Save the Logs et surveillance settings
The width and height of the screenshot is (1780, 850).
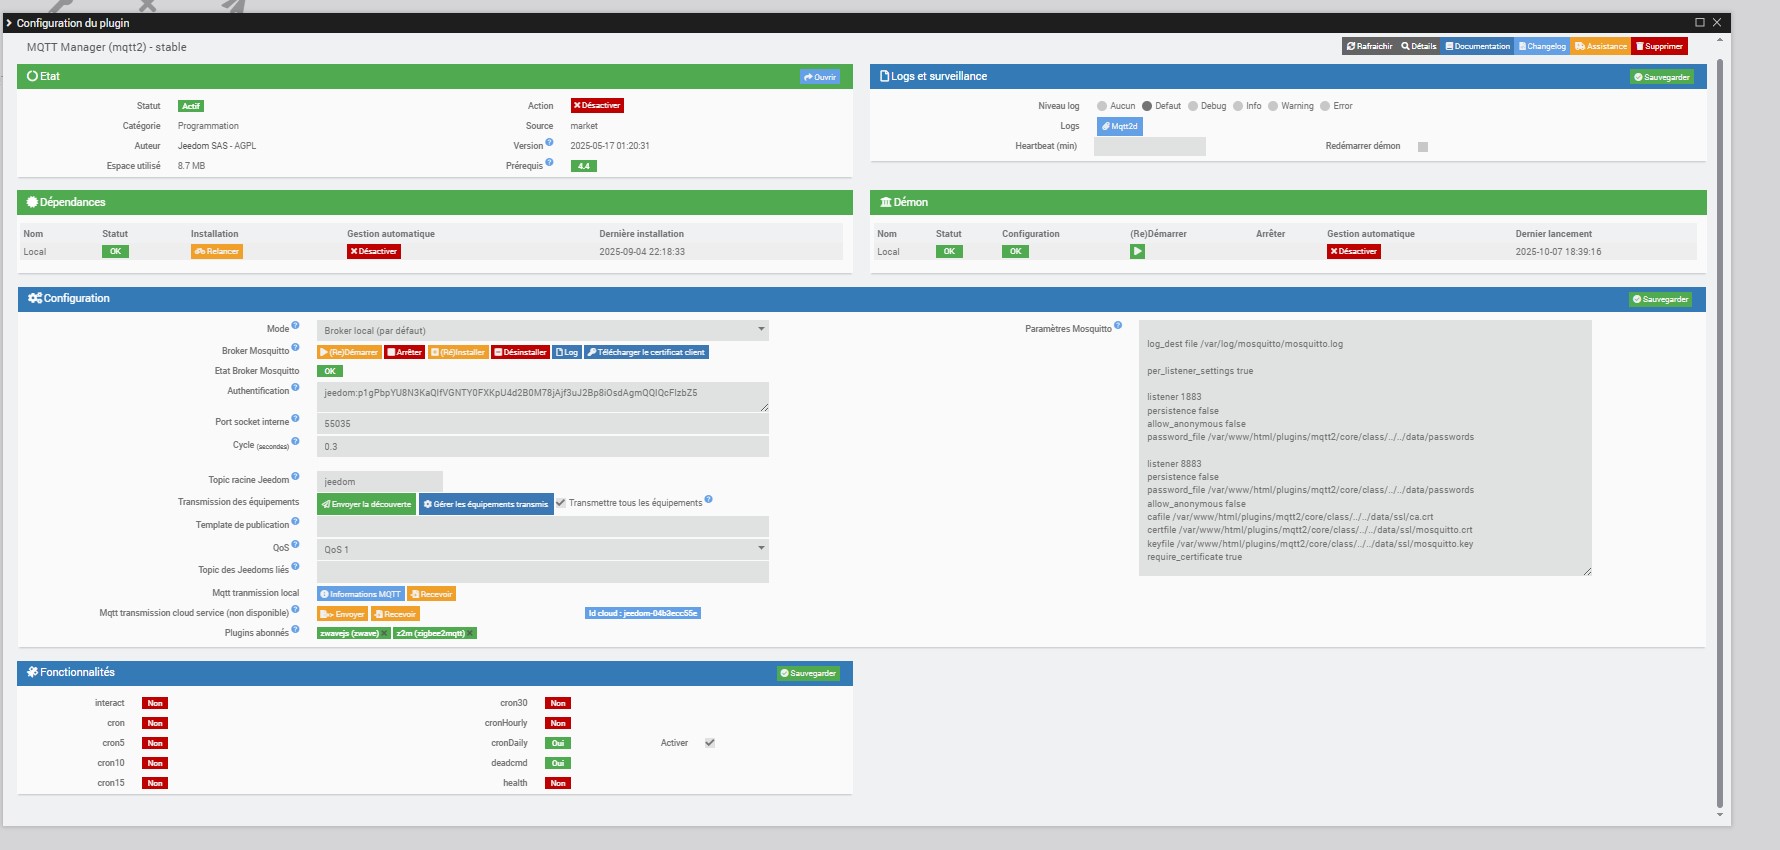(x=1662, y=77)
